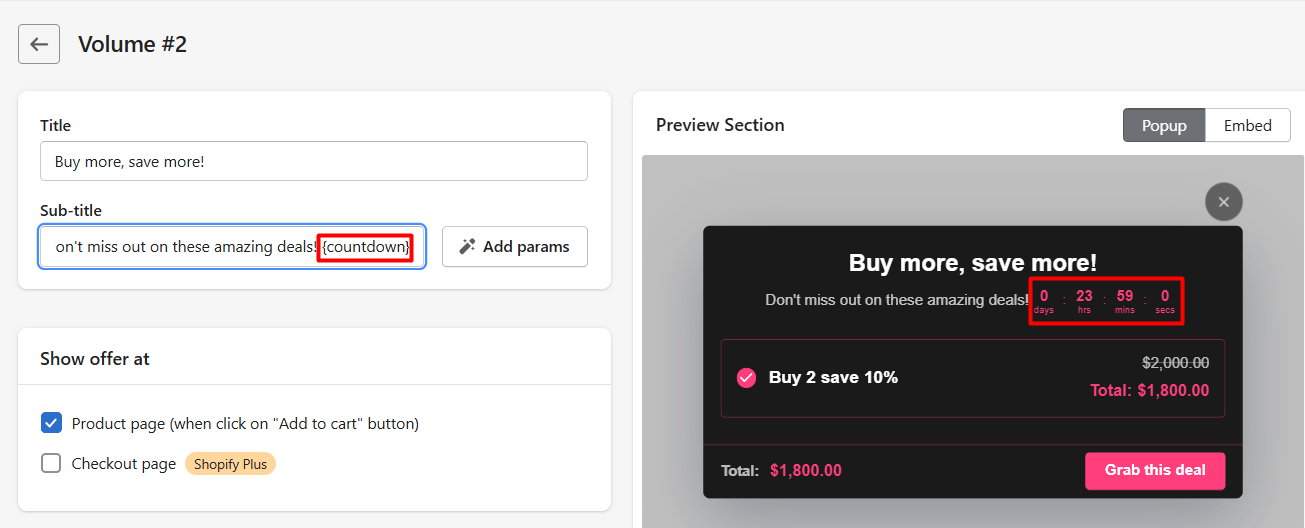1305x528 pixels.
Task: Select the pink checkmark circle for Buy 2
Action: pos(746,378)
